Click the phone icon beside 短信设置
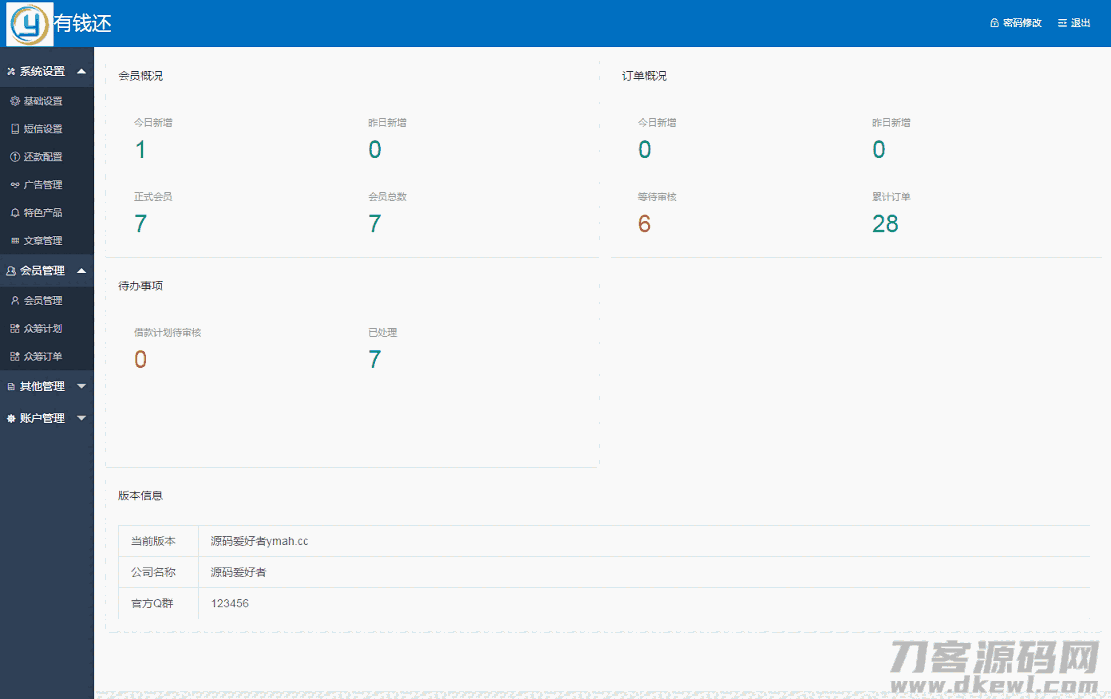 click(14, 129)
